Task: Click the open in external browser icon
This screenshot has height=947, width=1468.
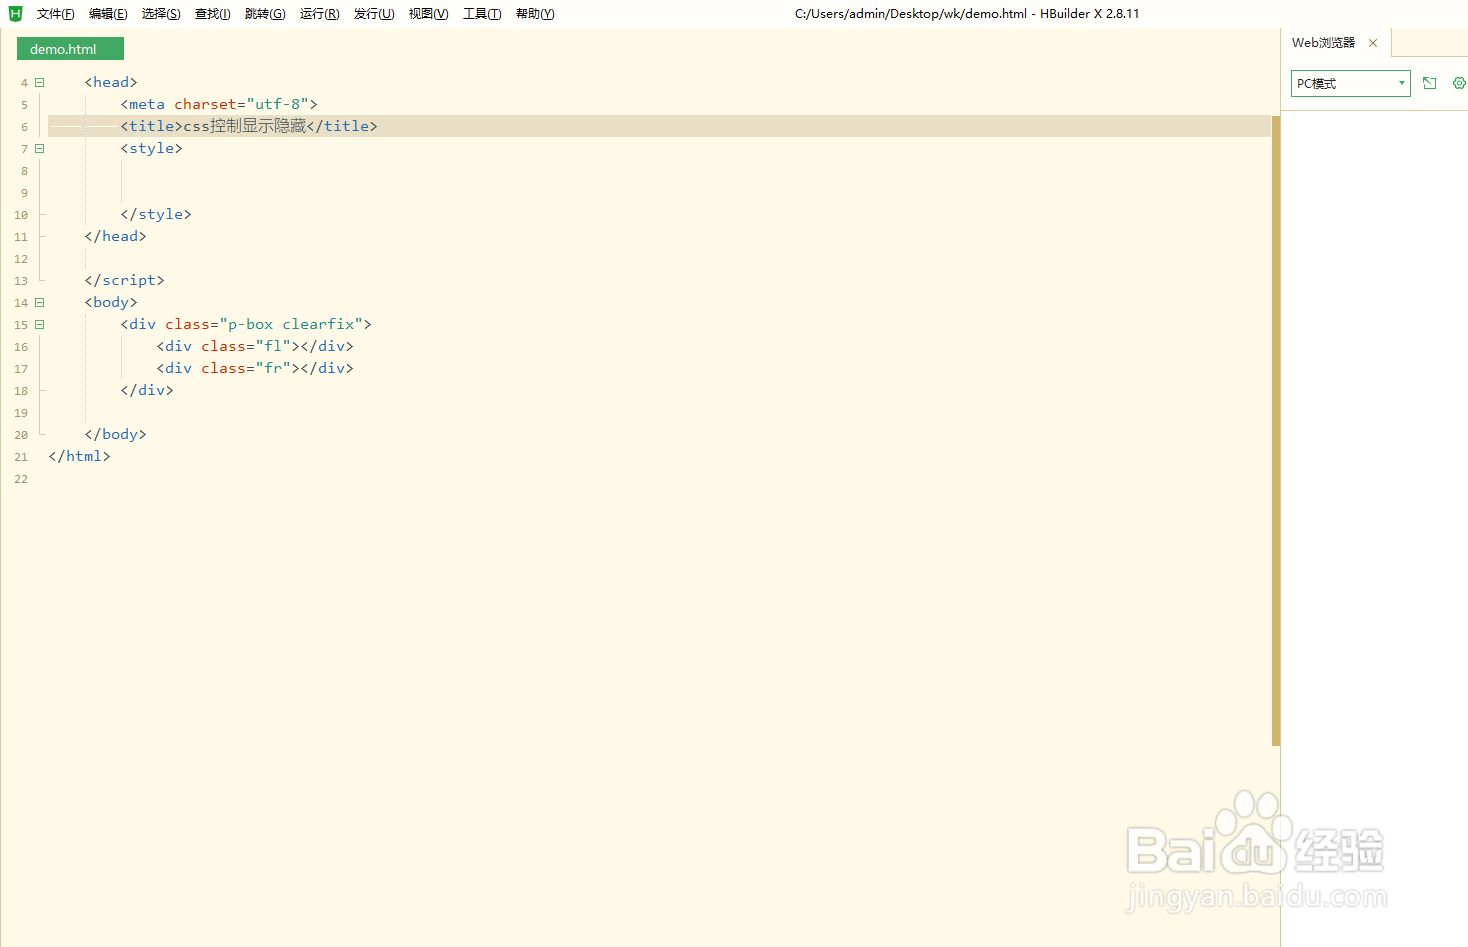Action: pos(1429,83)
